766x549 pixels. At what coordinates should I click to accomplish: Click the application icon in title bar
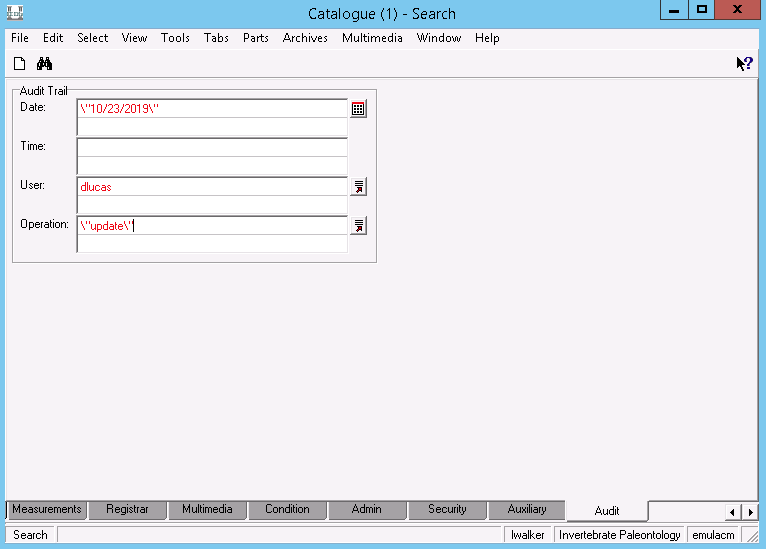coord(15,13)
